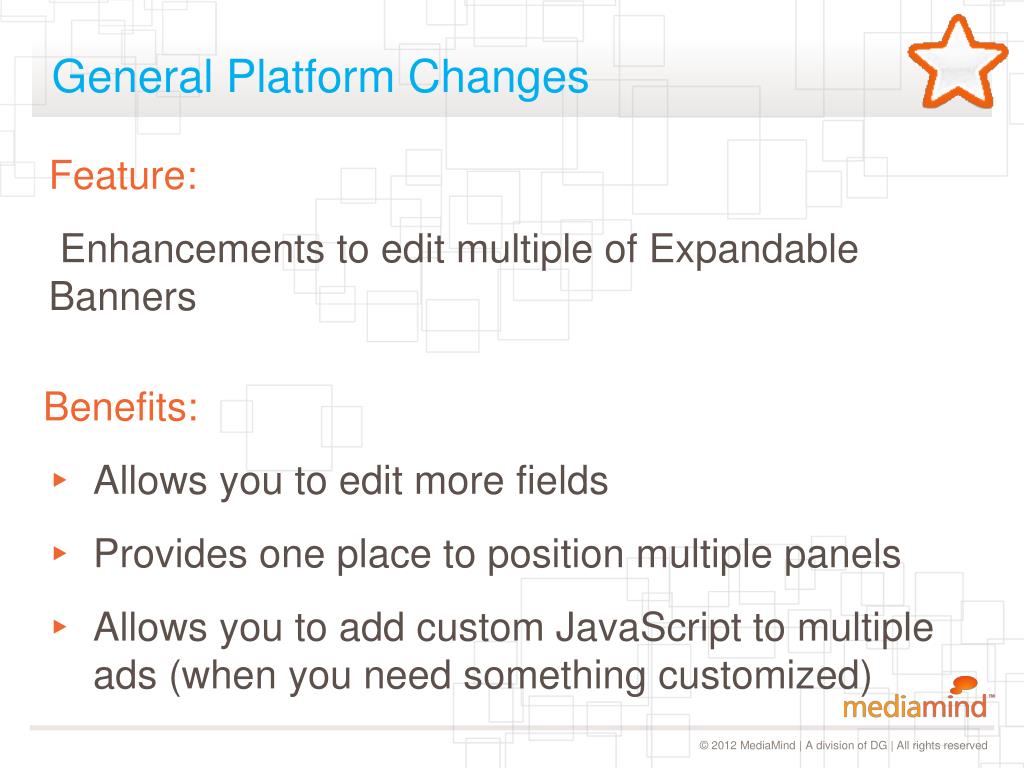Select Allows you to edit more fields
Screen dimensions: 1024x768
[351, 481]
